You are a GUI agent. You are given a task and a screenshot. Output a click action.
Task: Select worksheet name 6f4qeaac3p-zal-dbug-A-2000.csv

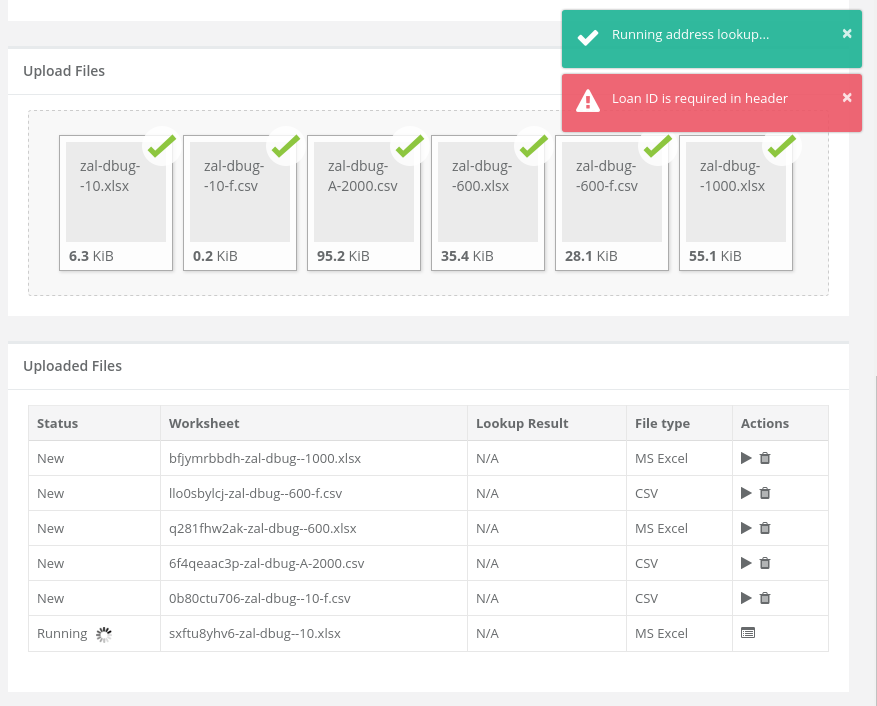[x=266, y=563]
